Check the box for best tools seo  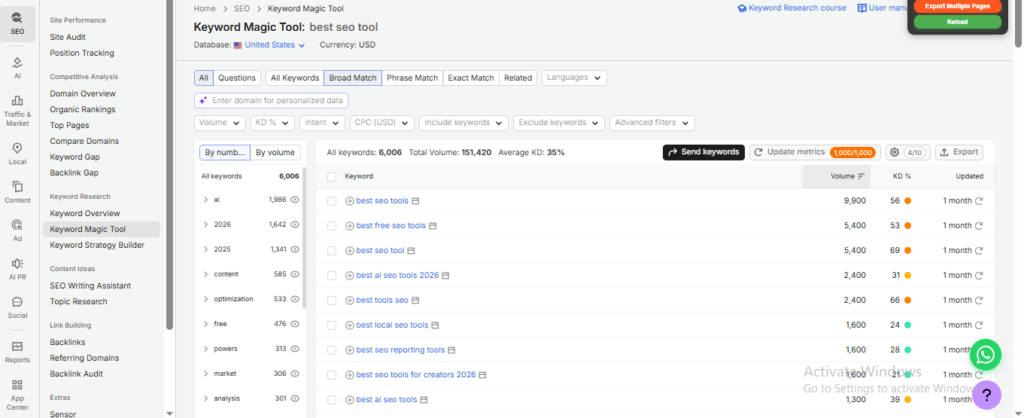332,300
